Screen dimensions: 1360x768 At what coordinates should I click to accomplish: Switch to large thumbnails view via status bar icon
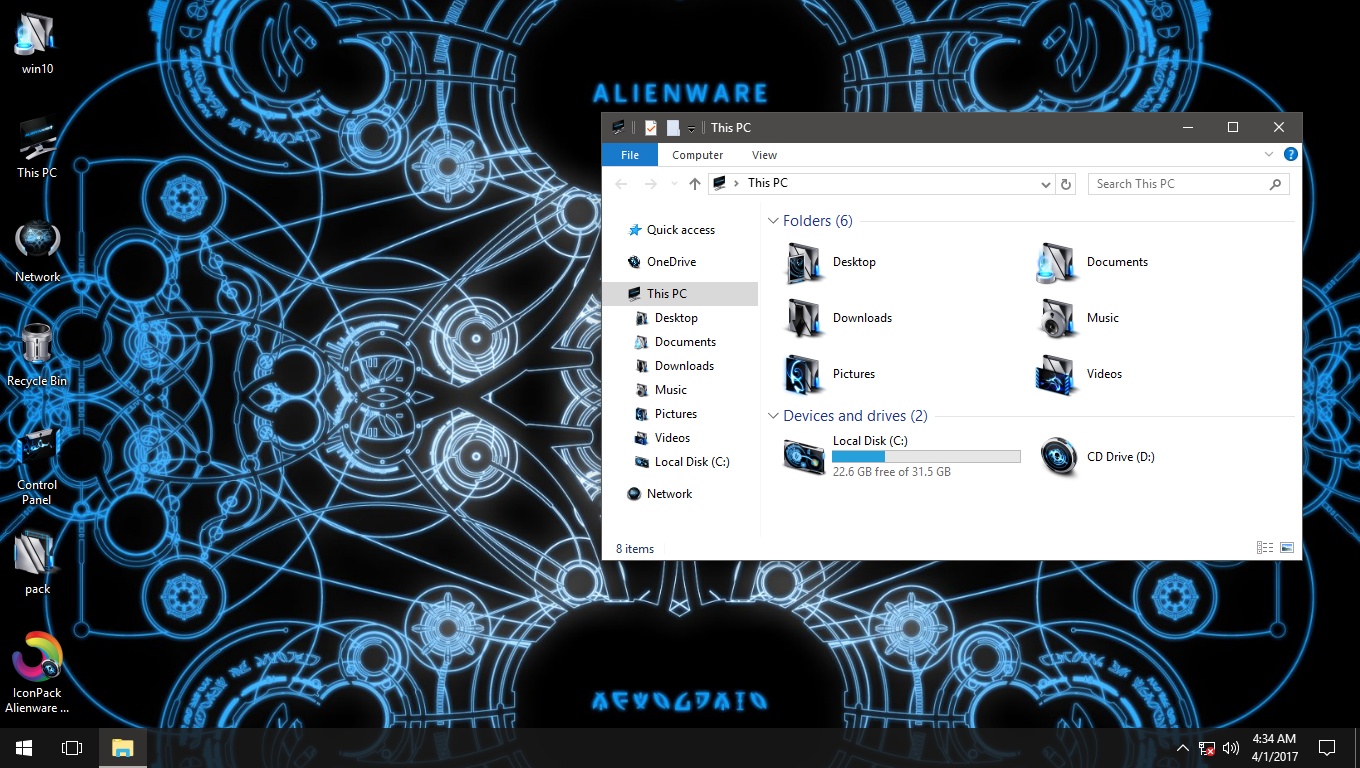tap(1287, 548)
